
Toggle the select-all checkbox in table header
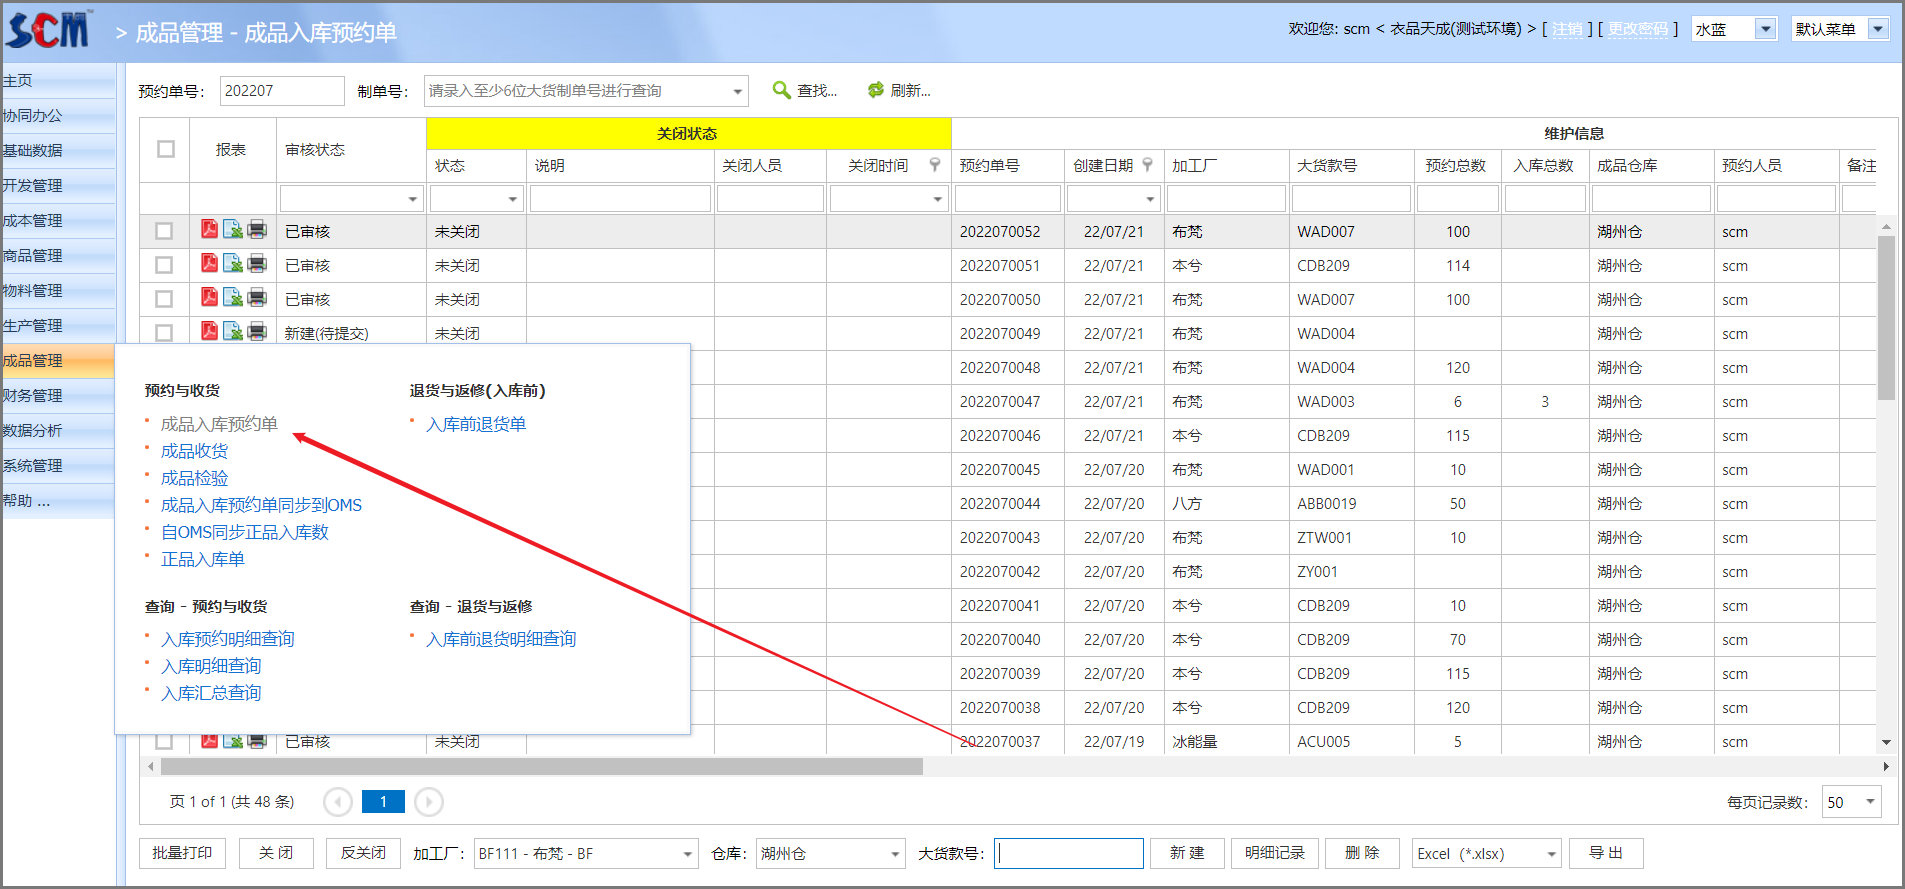[166, 149]
